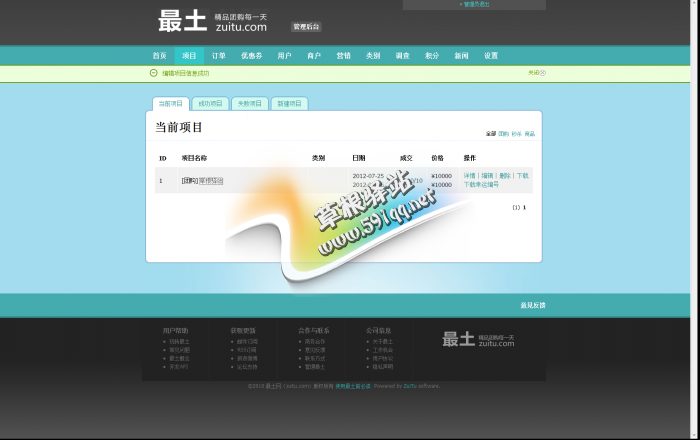Click the 管理后台 badge button
Viewport: 700px width, 440px height.
point(306,27)
